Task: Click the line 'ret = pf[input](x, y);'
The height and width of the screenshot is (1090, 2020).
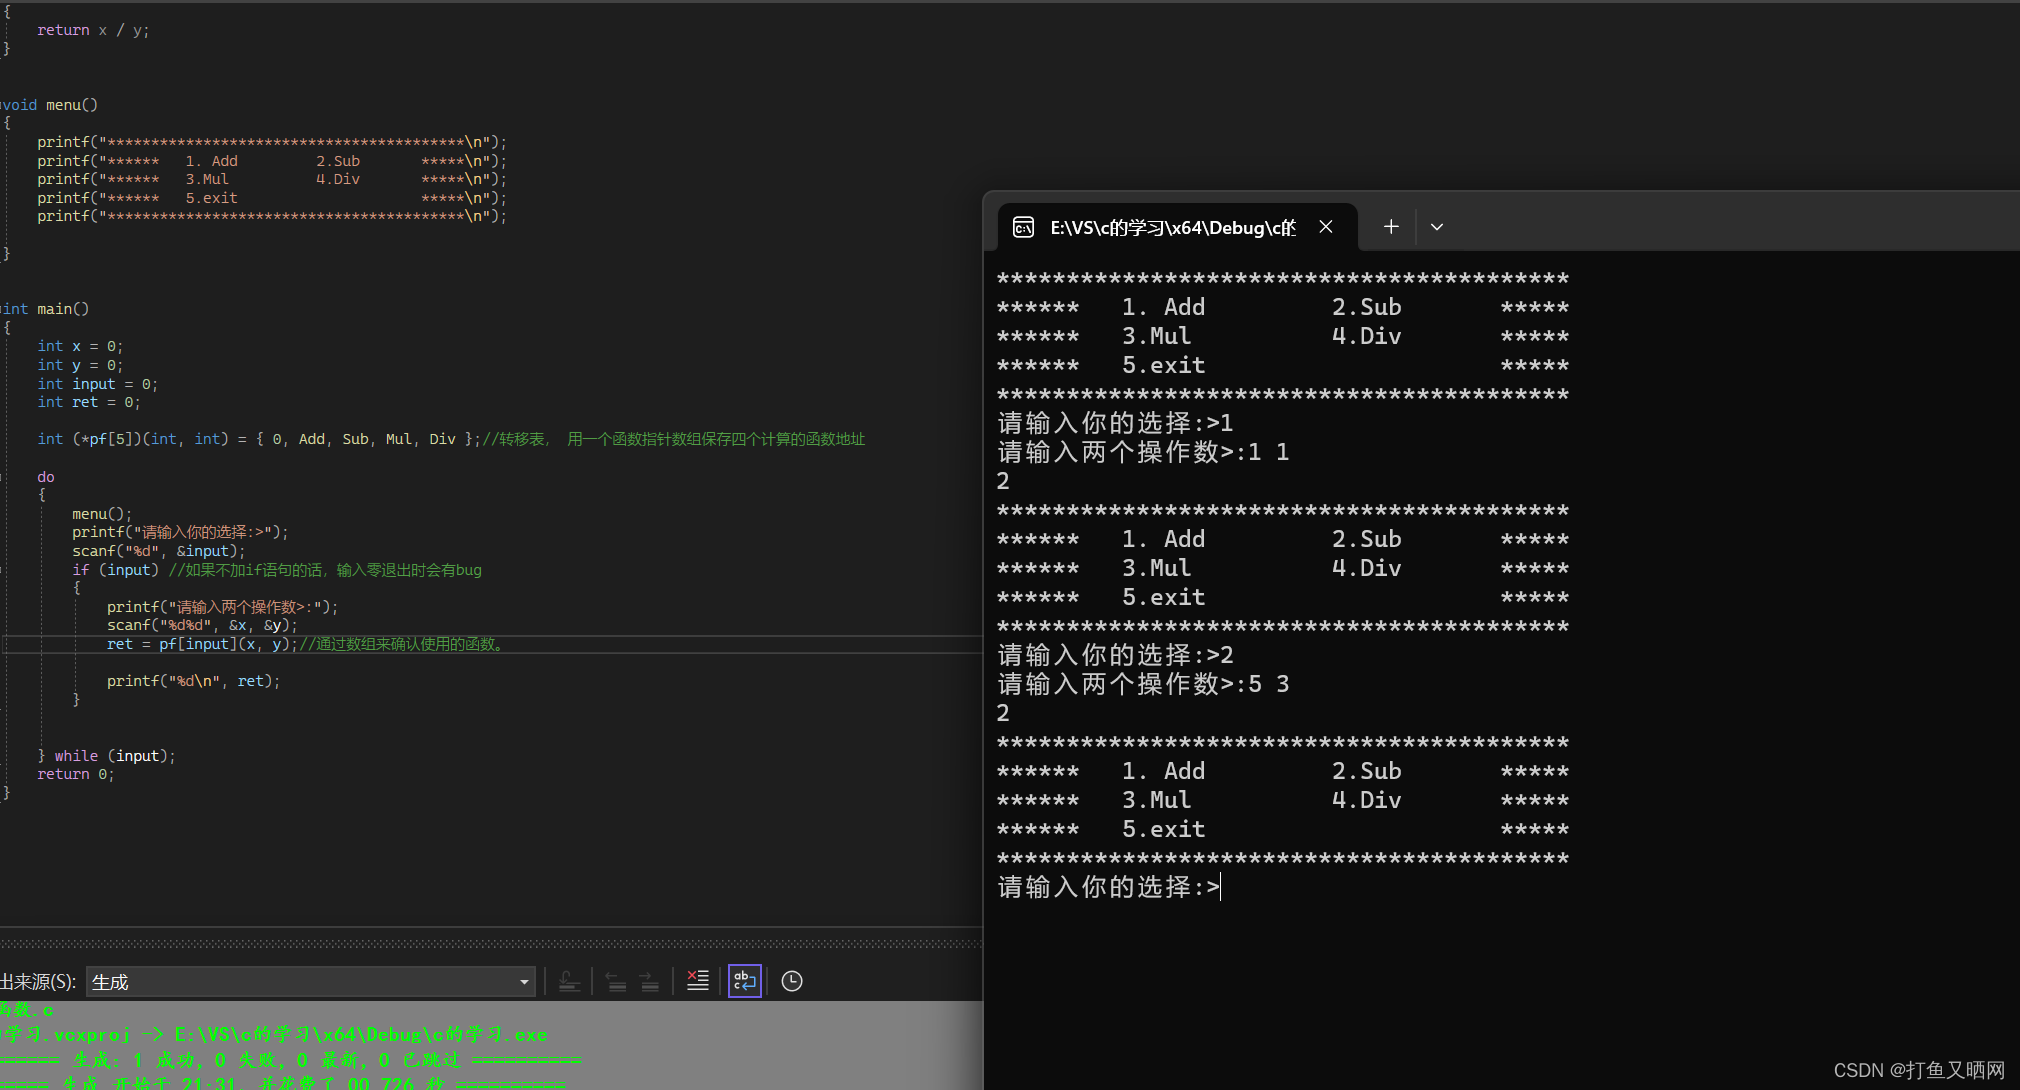Action: coord(202,644)
